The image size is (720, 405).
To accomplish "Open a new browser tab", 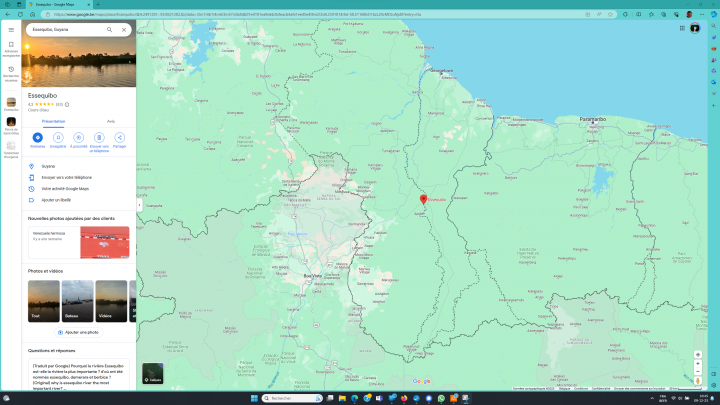I will [x=98, y=4].
